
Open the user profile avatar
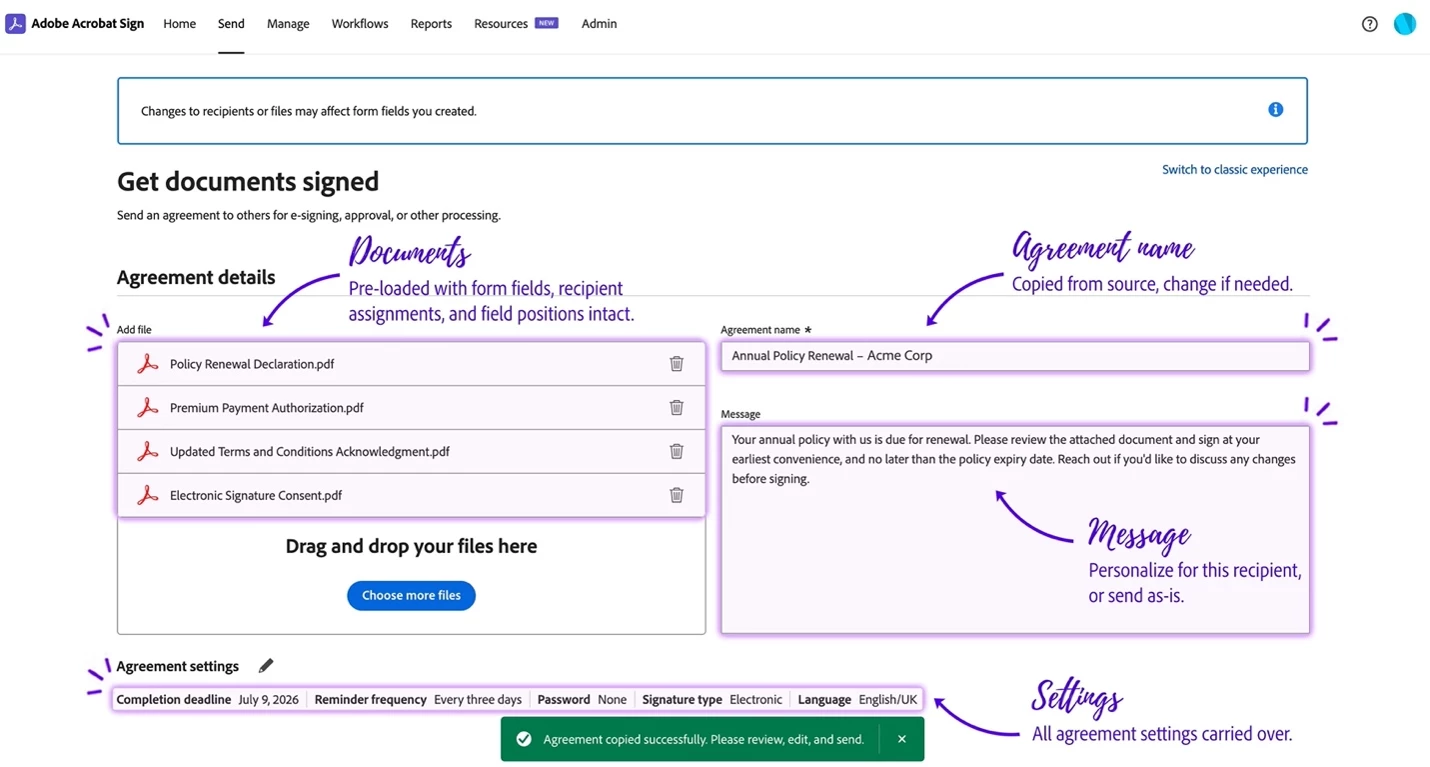(x=1405, y=24)
